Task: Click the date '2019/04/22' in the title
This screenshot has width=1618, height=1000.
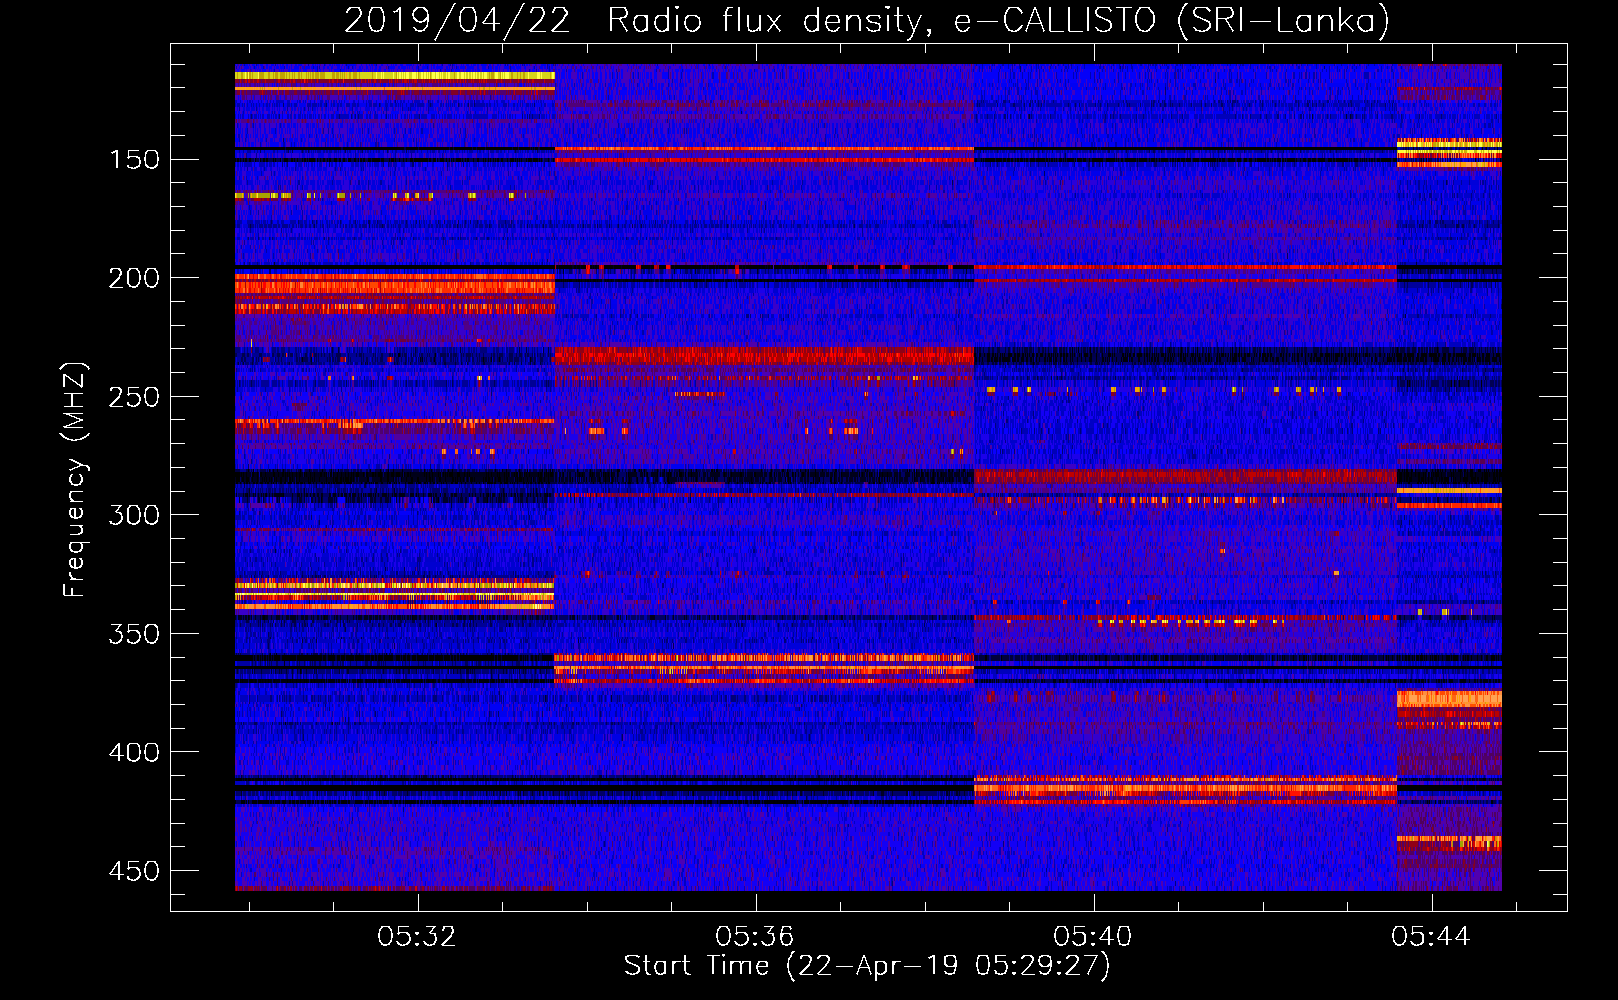Action: 457,20
